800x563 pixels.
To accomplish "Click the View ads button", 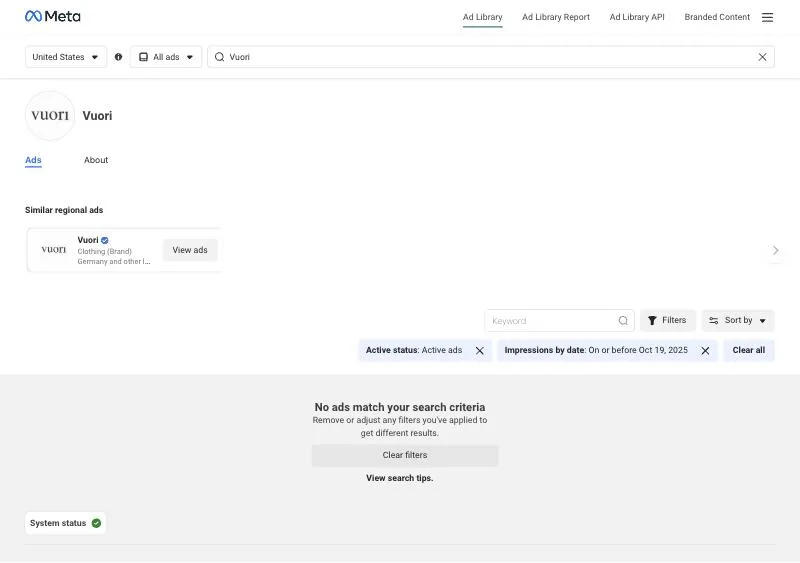I will click(x=190, y=250).
